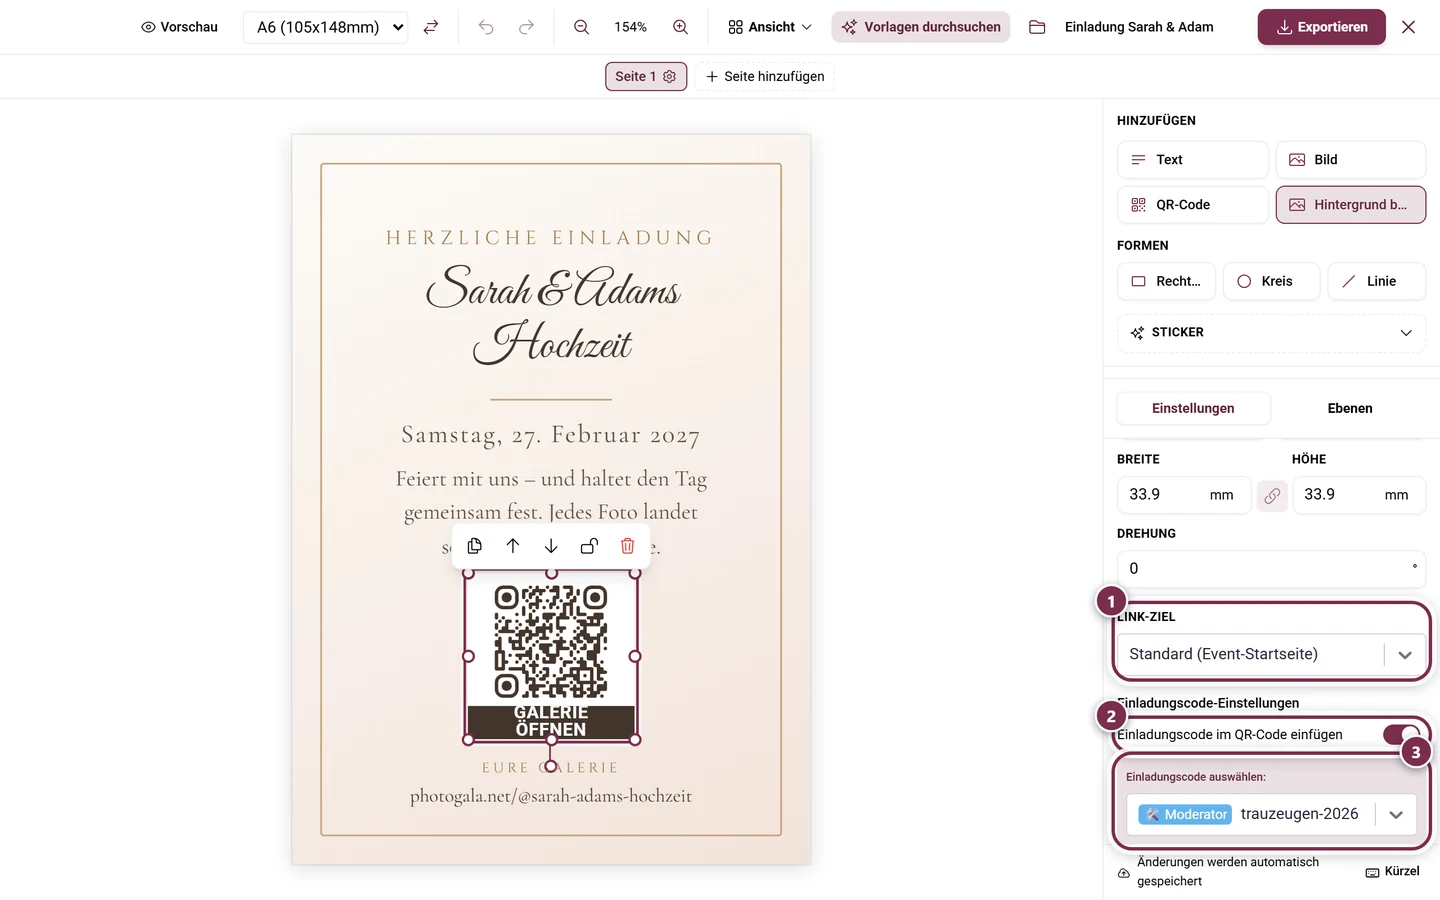Select the Sarah & Adams script title
The width and height of the screenshot is (1440, 900).
(x=553, y=288)
